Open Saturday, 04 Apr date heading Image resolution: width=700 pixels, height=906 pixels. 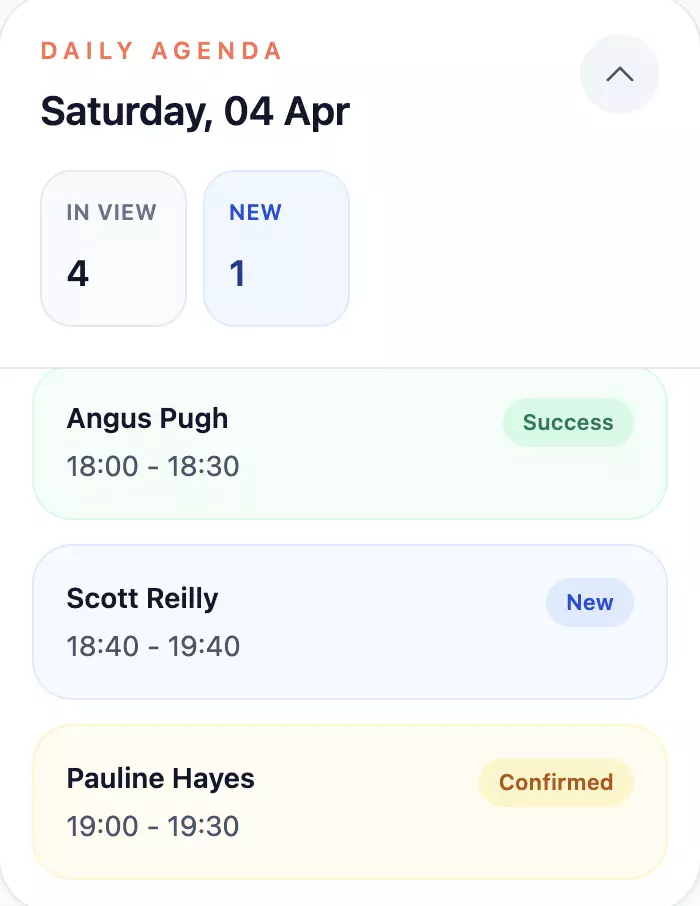(194, 111)
